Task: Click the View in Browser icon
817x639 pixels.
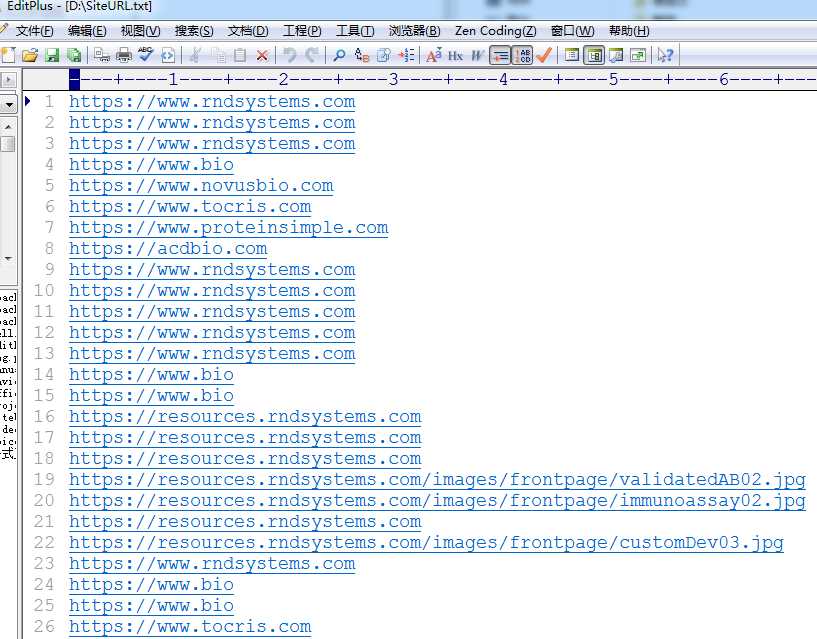Action: (x=168, y=55)
